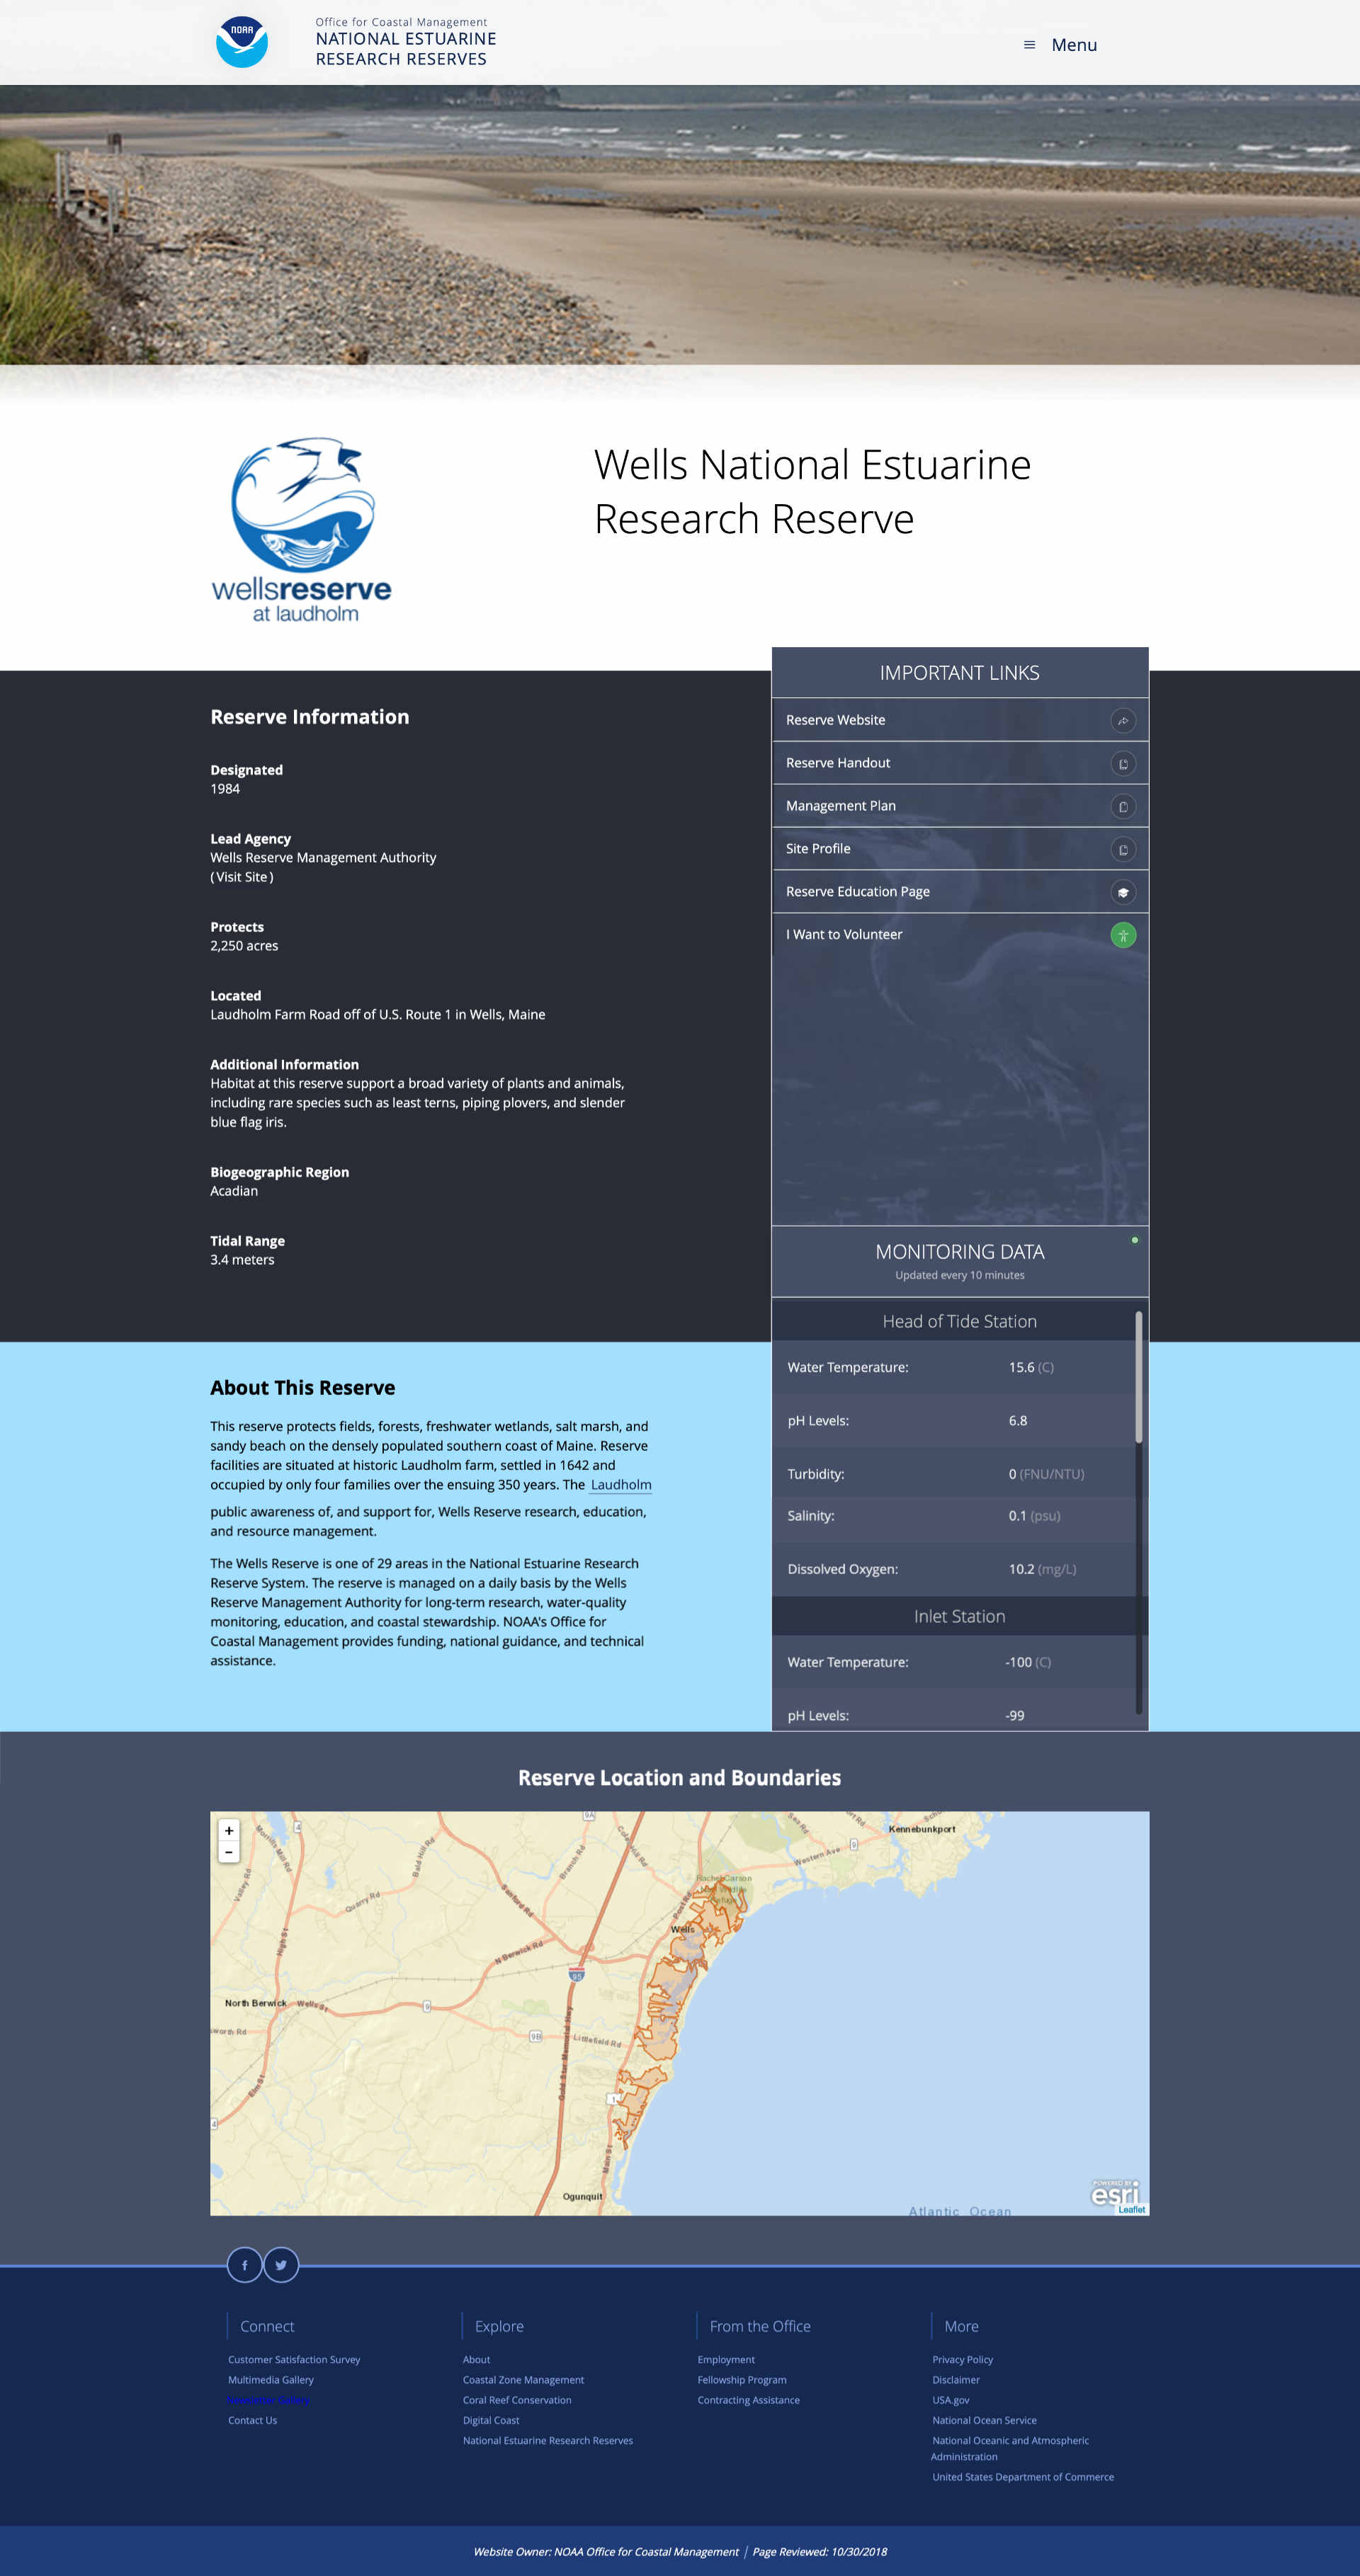Click the green I Want to Volunteer icon
The image size is (1360, 2576).
coord(1123,935)
